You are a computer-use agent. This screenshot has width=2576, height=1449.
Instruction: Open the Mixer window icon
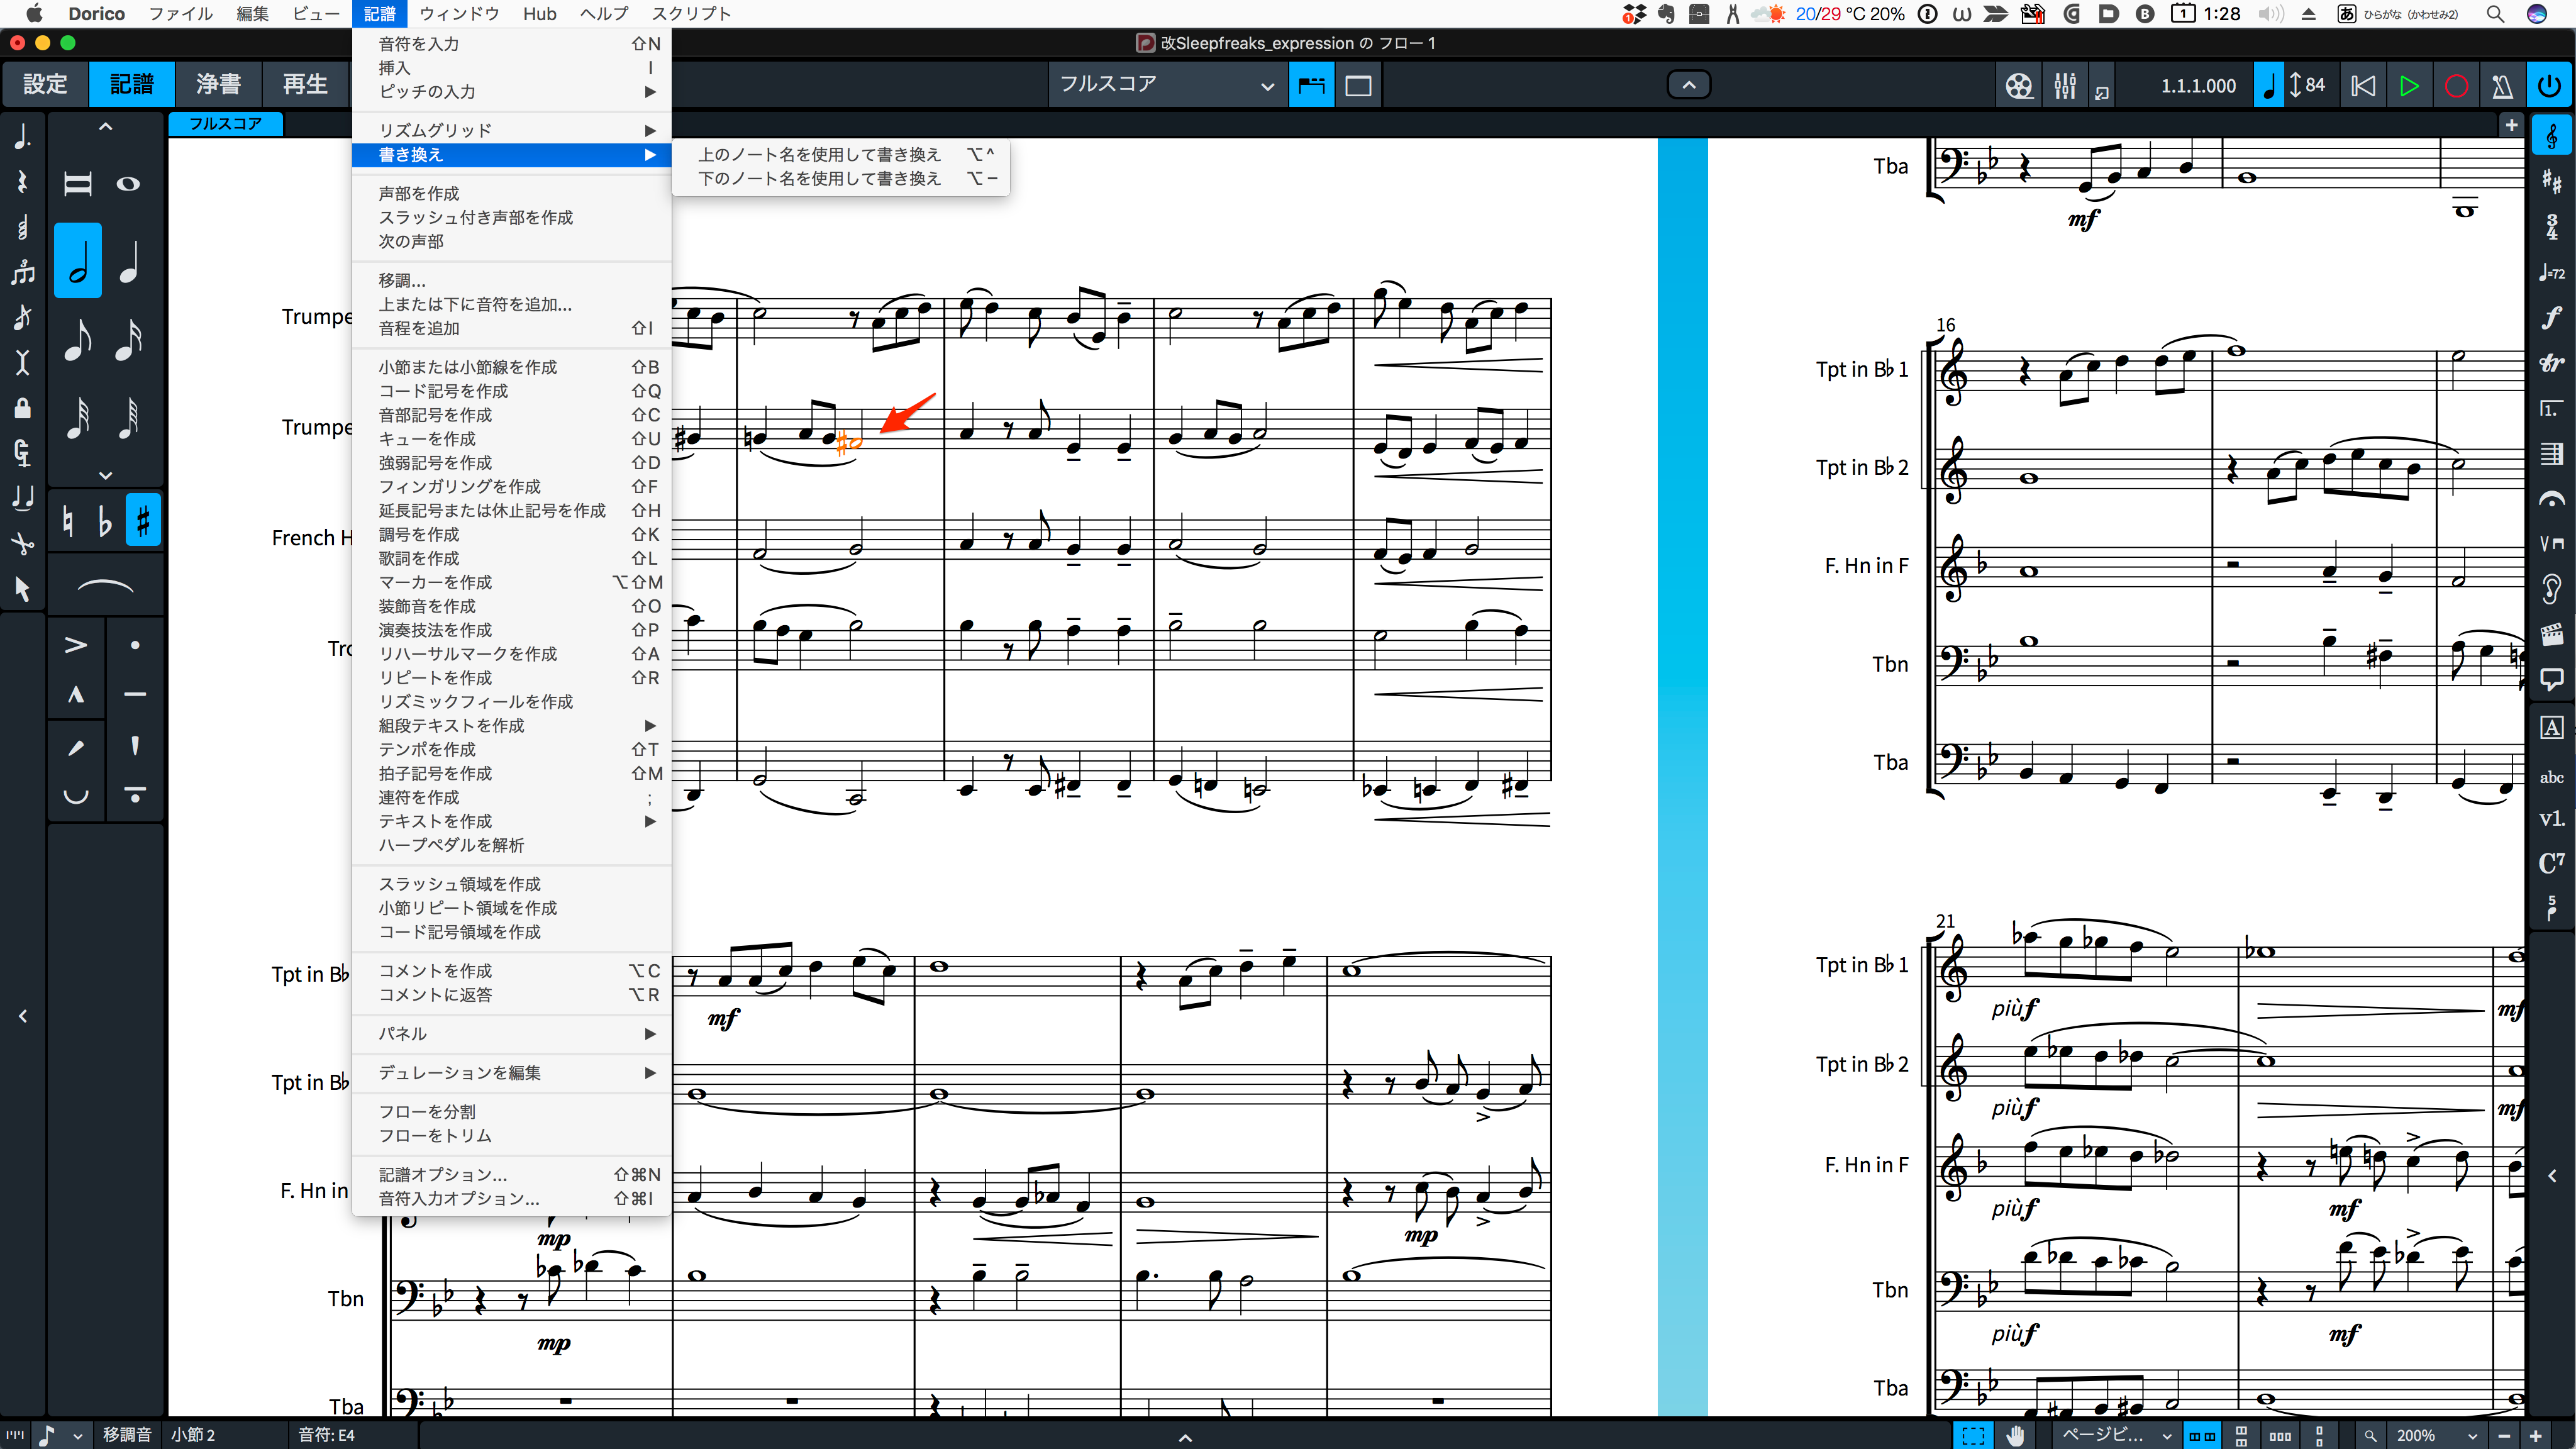tap(2065, 85)
